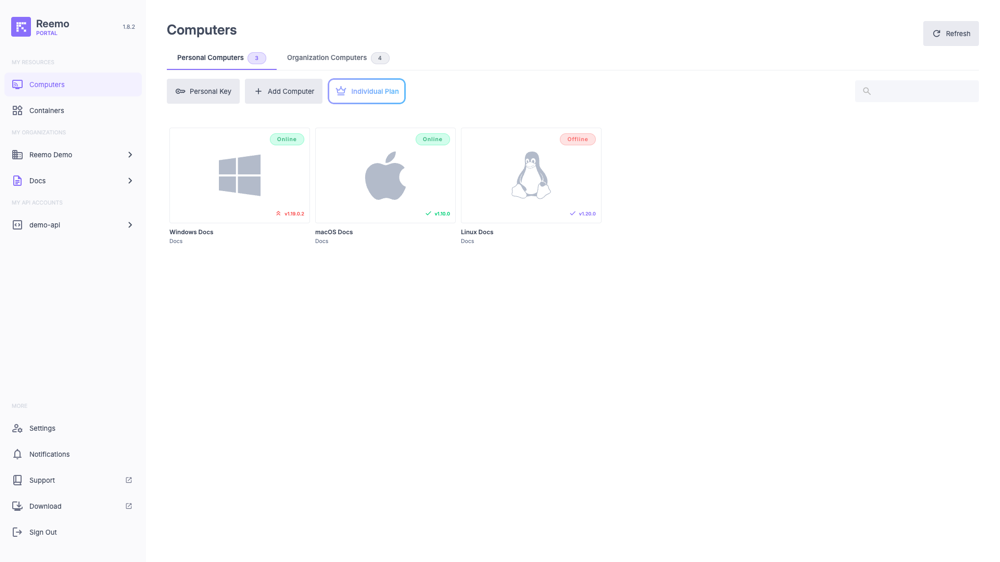Click the Linux penguin on Linux Docs
Screen dimensions: 1000x562
(531, 175)
